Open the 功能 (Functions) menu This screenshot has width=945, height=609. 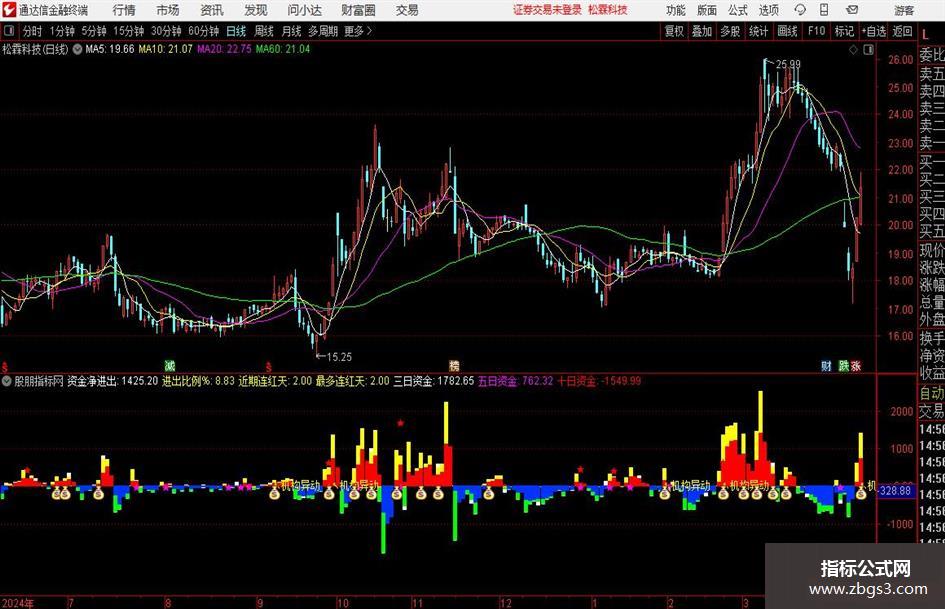(676, 10)
